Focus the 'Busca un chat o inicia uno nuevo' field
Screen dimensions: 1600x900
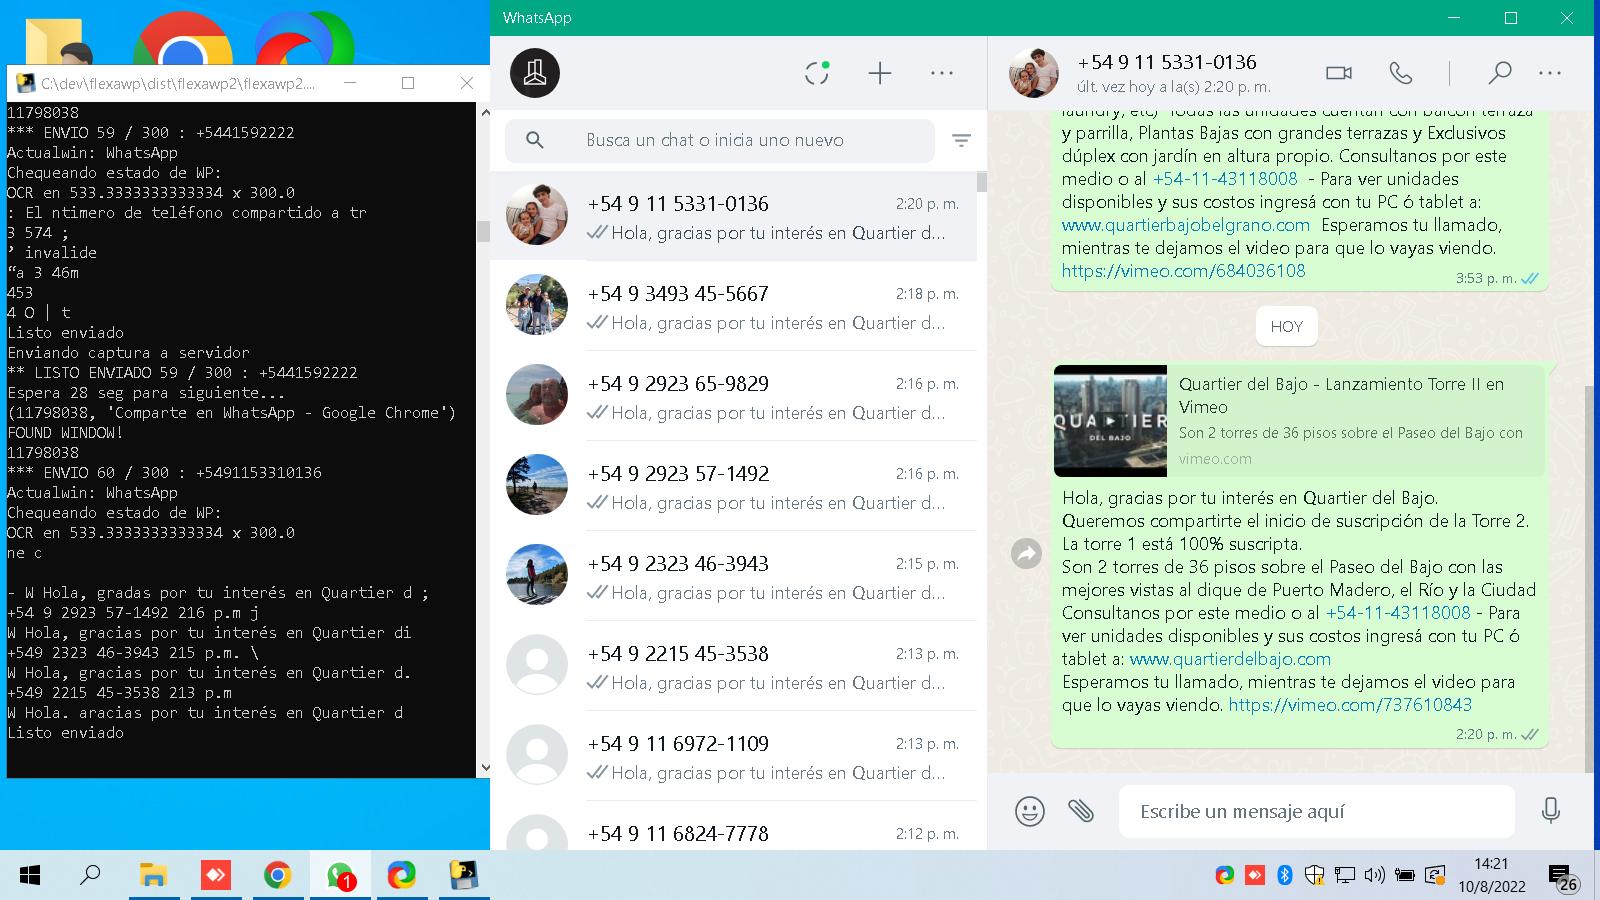tap(720, 140)
